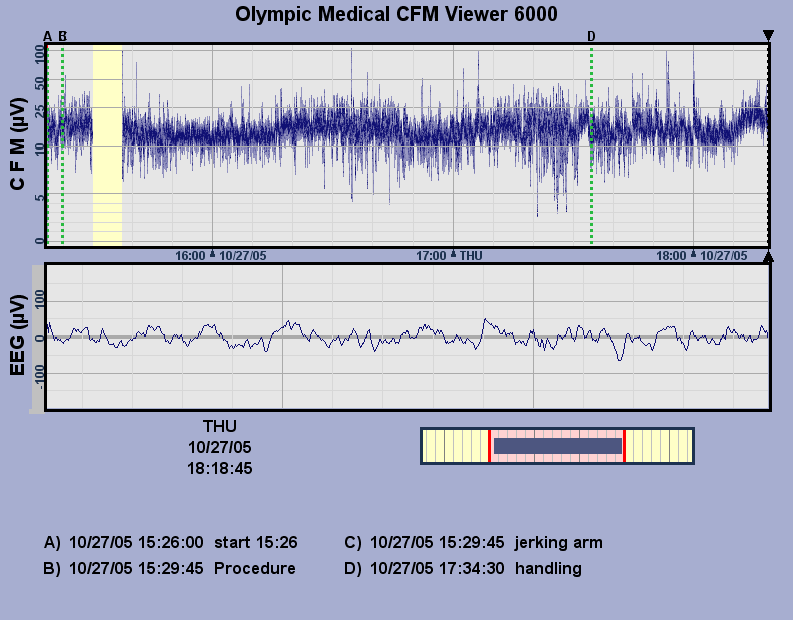Select event B 'Procedure' entry
Viewport: 793px width, 620px height.
click(x=169, y=568)
